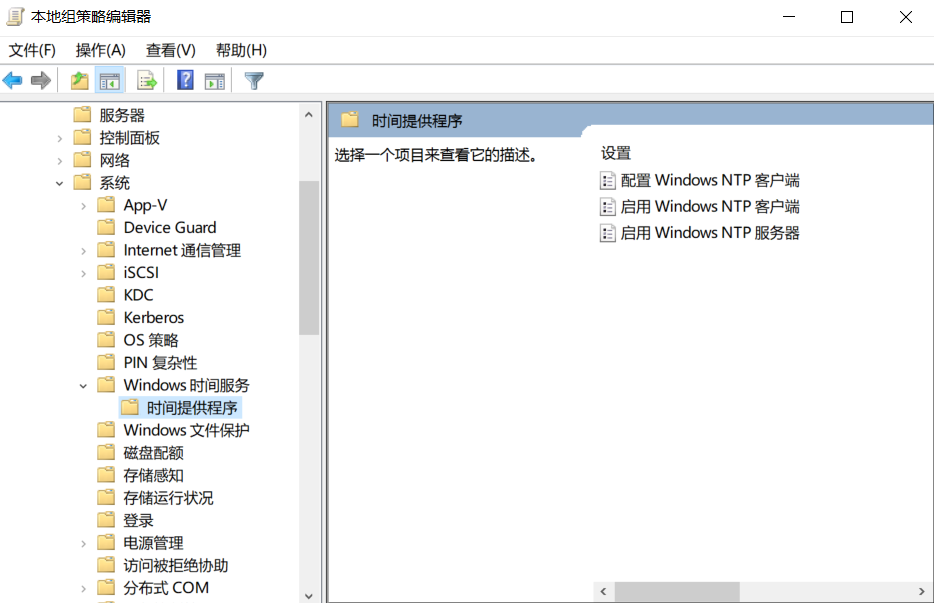The height and width of the screenshot is (603, 934).
Task: Select 分布式 COM in the tree
Action: [166, 588]
